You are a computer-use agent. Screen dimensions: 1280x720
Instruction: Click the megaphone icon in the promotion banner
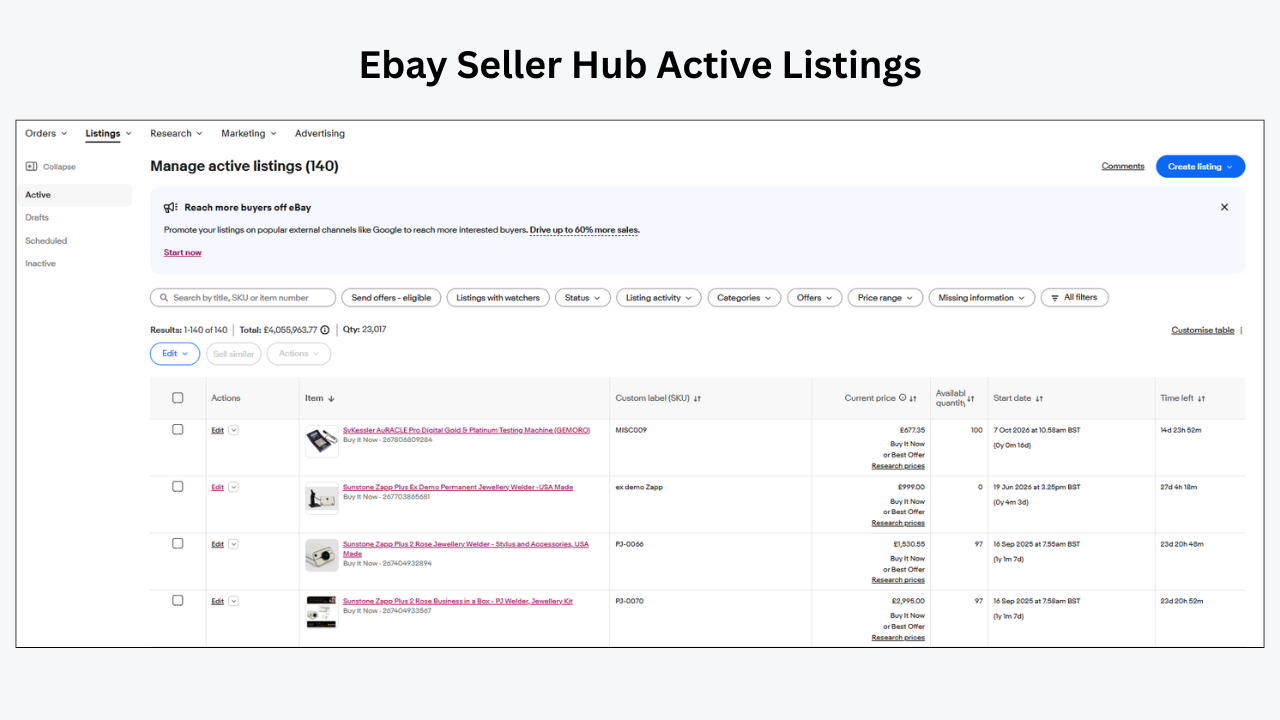coord(170,208)
